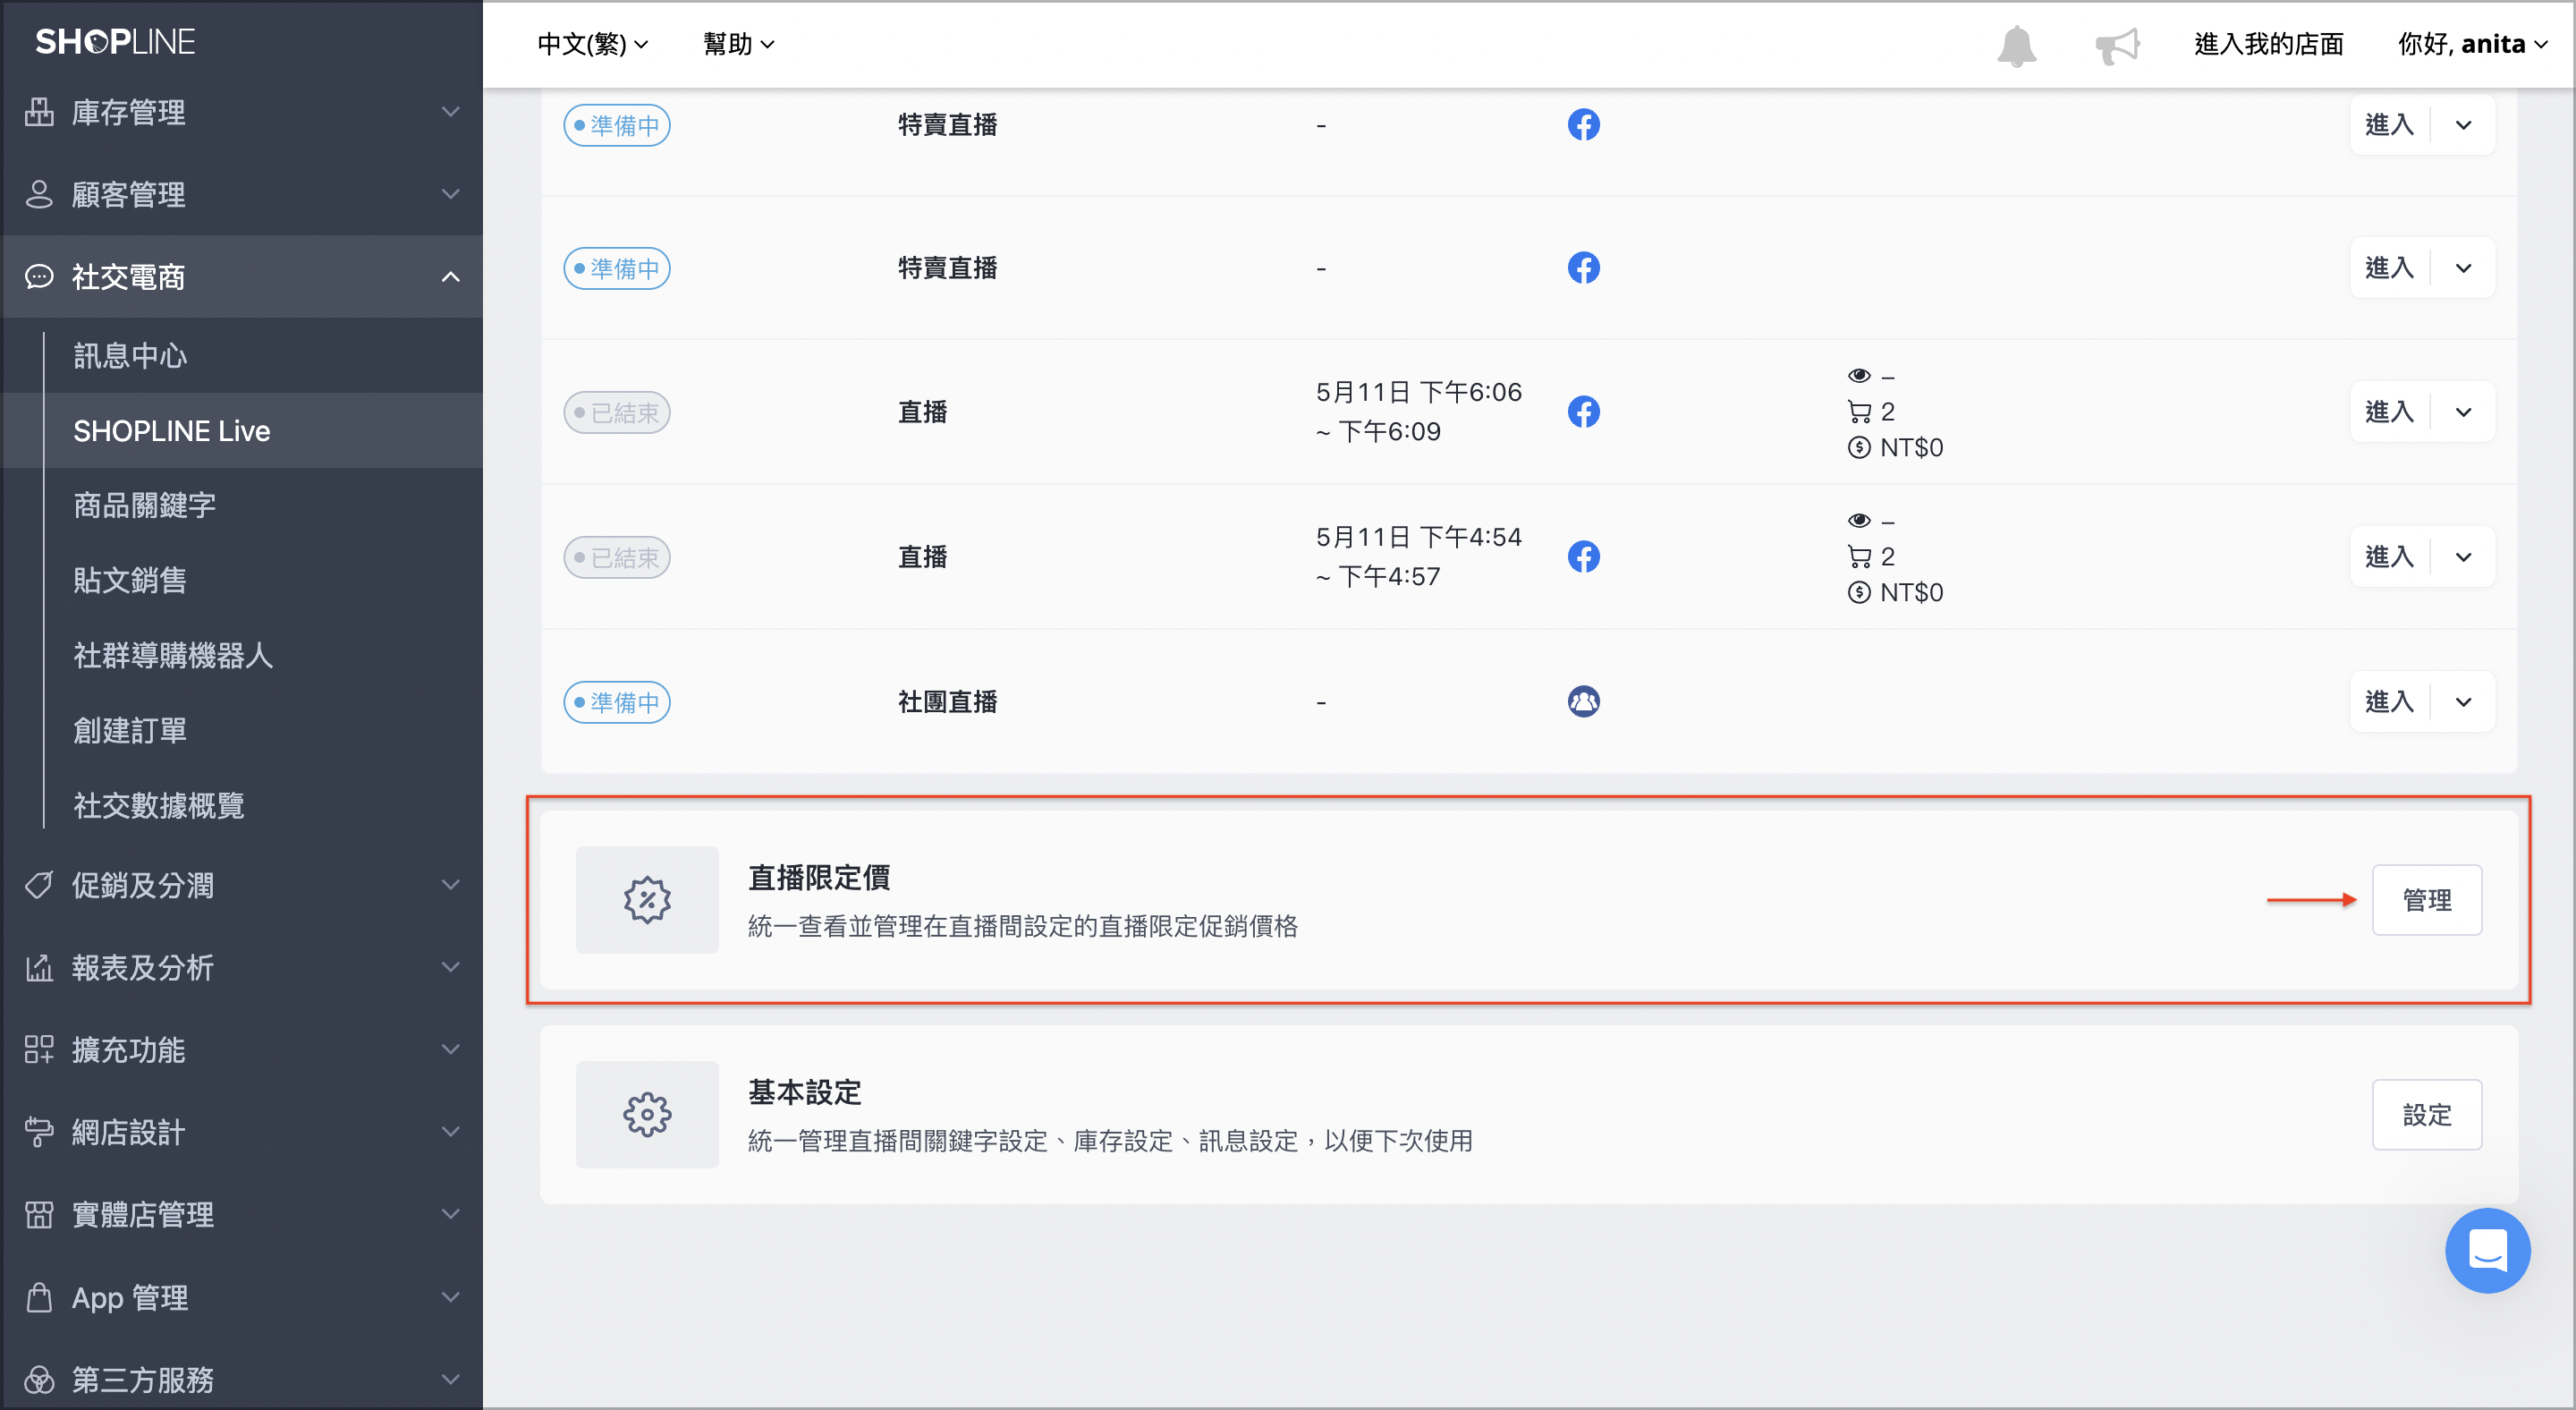The image size is (2576, 1410).
Task: Click the 網店設計 paint roller icon
Action: coord(39,1132)
